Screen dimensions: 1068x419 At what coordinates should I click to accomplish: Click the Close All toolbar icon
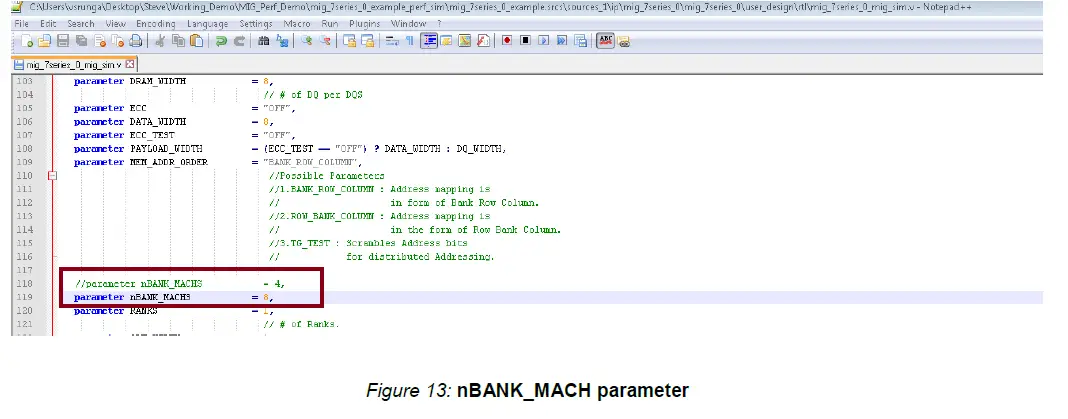(x=118, y=41)
